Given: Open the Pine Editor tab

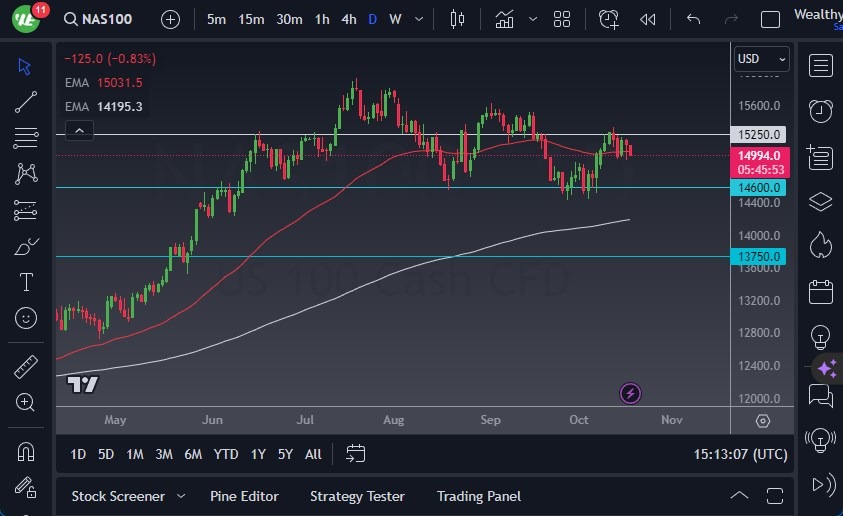Looking at the screenshot, I should point(244,496).
